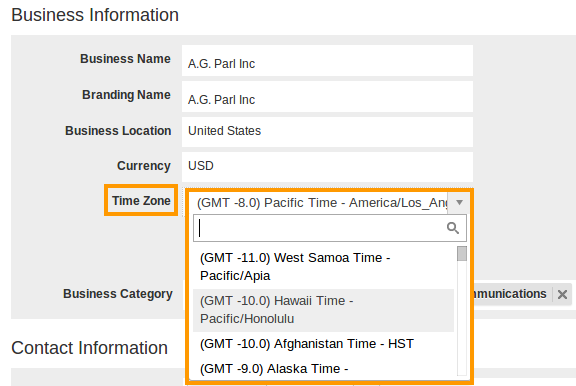This screenshot has height=386, width=576.
Task: Click the Business Location field showing United States
Action: 327,132
